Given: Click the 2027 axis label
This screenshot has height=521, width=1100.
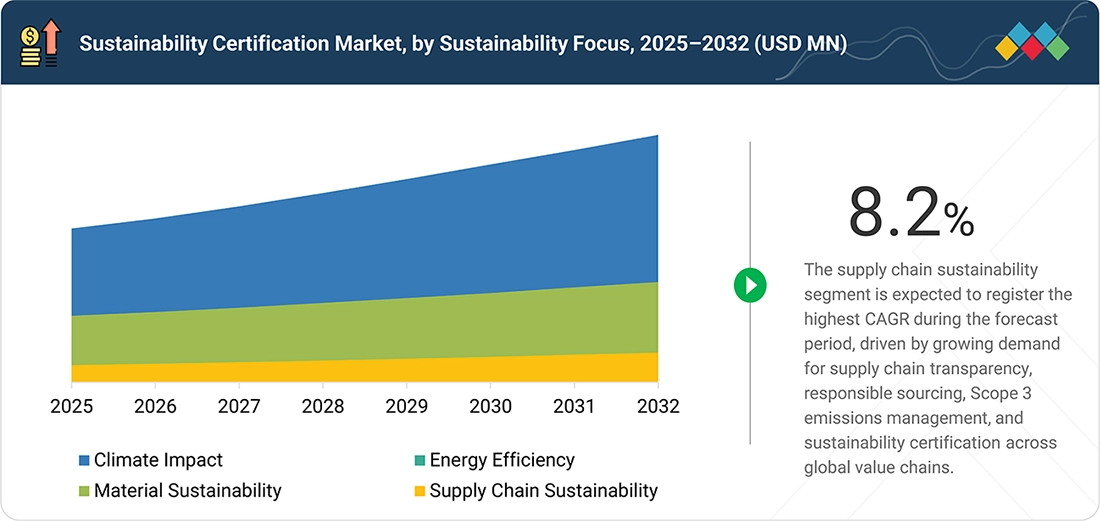Looking at the screenshot, I should pos(239,407).
